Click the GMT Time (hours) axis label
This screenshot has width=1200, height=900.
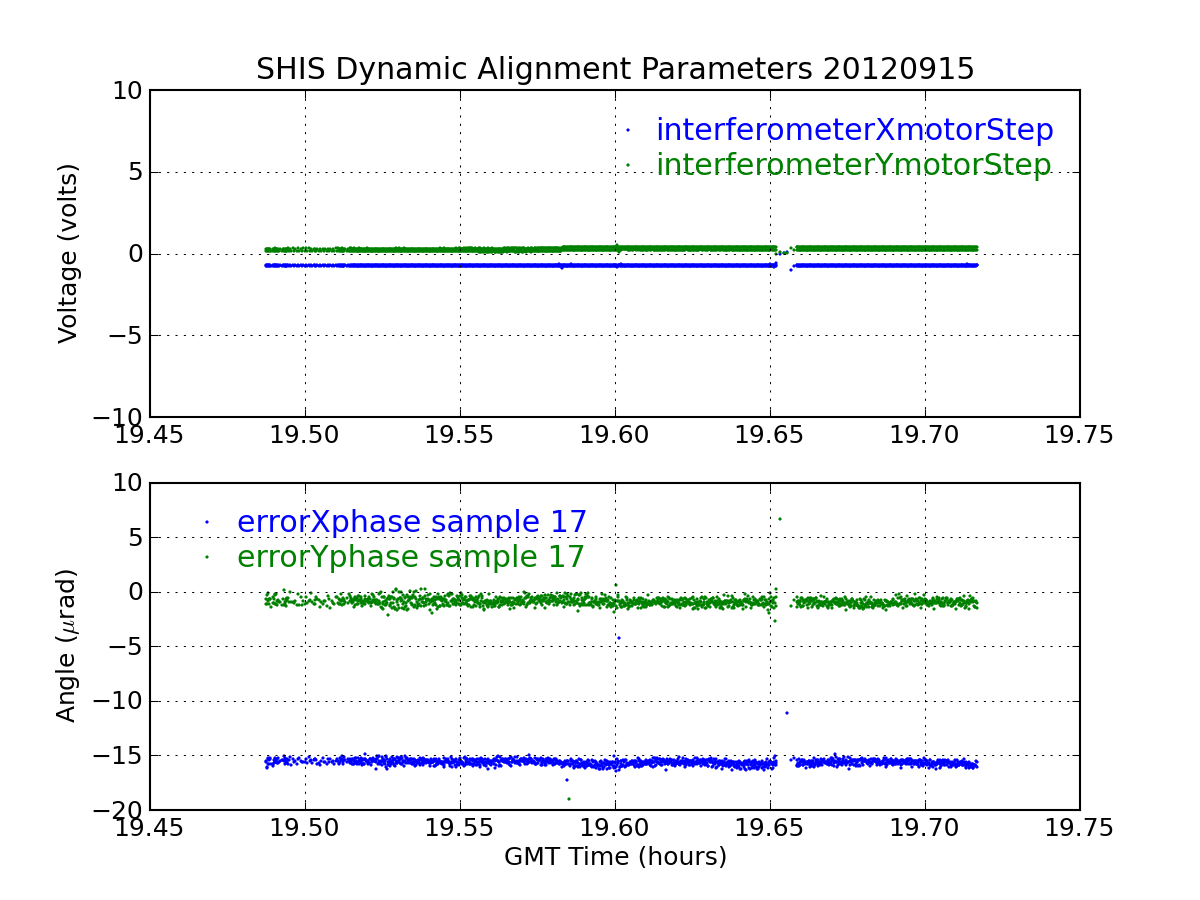615,857
